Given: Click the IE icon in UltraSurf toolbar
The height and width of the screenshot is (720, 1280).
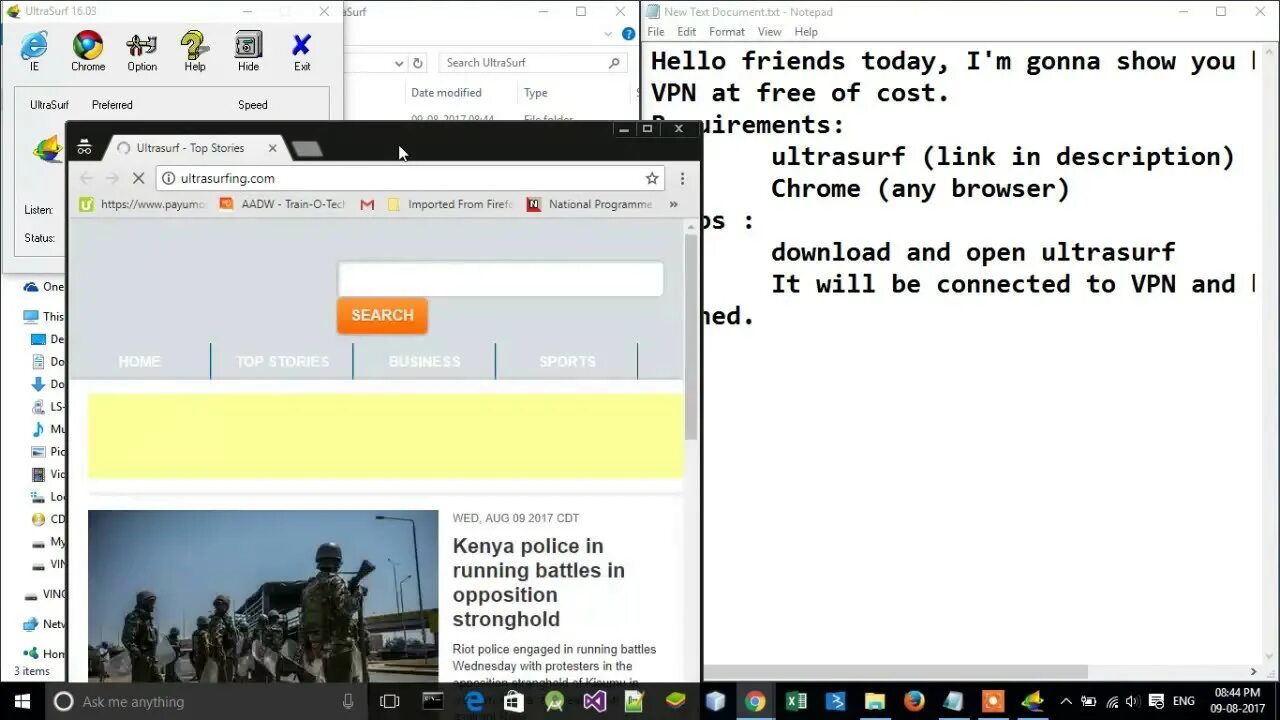Looking at the screenshot, I should (34, 51).
